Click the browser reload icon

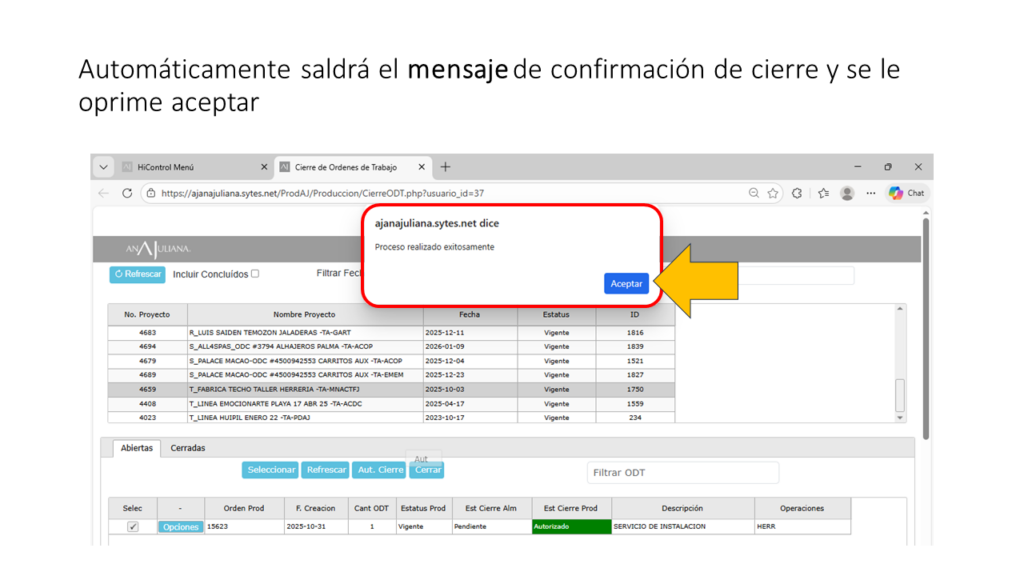point(127,193)
